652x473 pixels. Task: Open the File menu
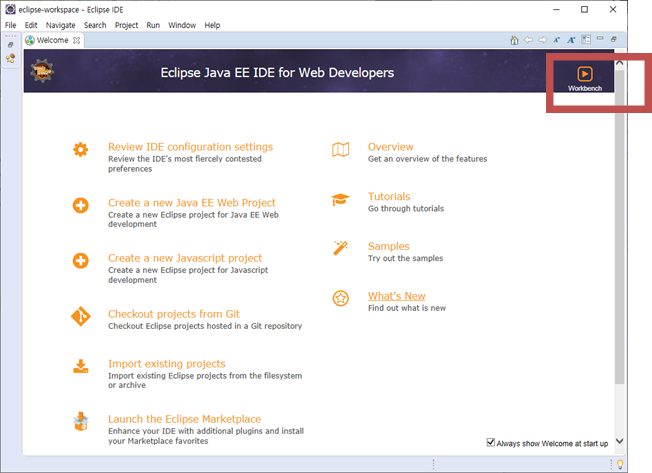click(x=10, y=25)
